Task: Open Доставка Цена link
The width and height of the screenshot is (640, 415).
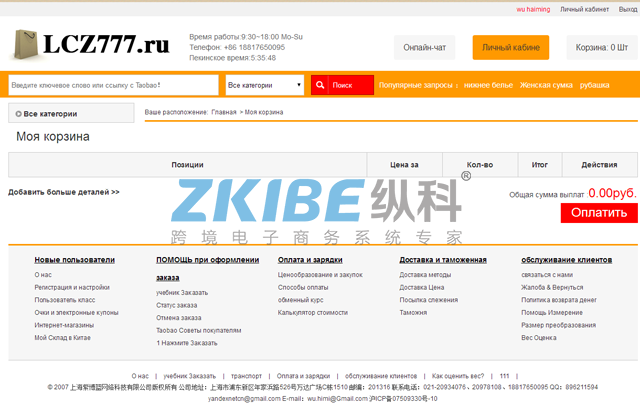Action: pos(422,287)
